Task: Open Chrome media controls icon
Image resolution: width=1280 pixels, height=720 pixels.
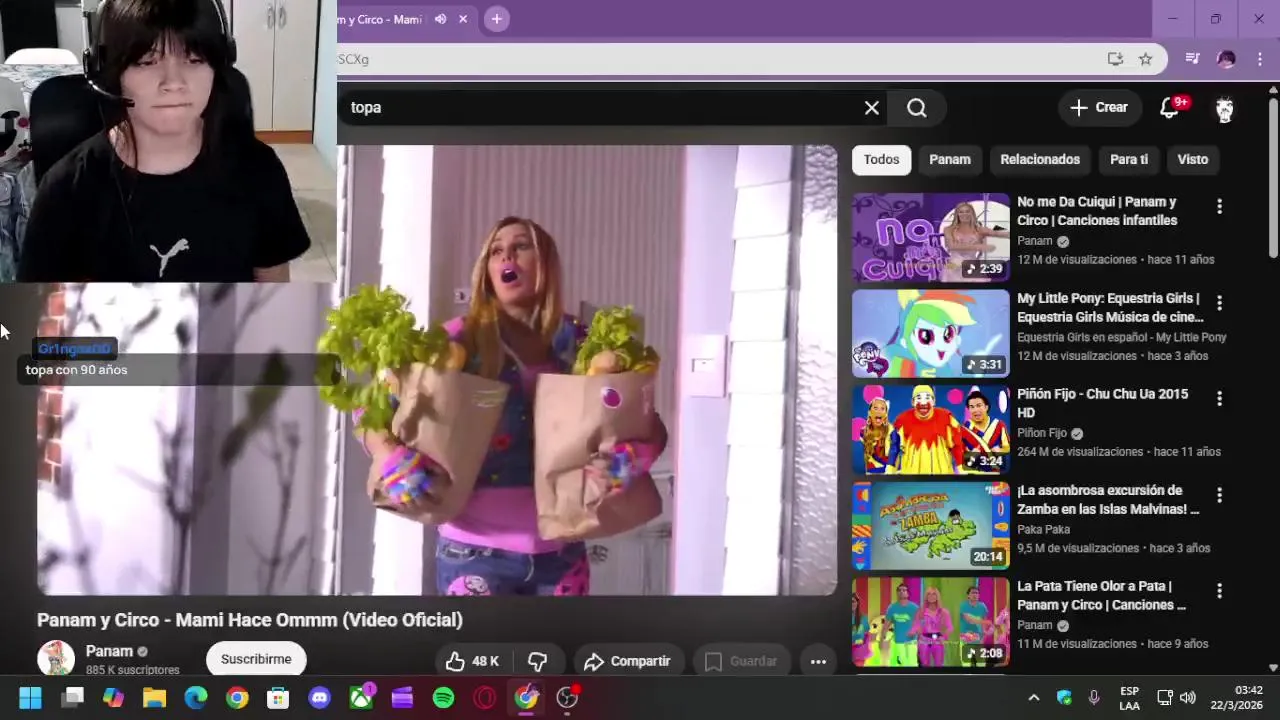Action: [1192, 59]
